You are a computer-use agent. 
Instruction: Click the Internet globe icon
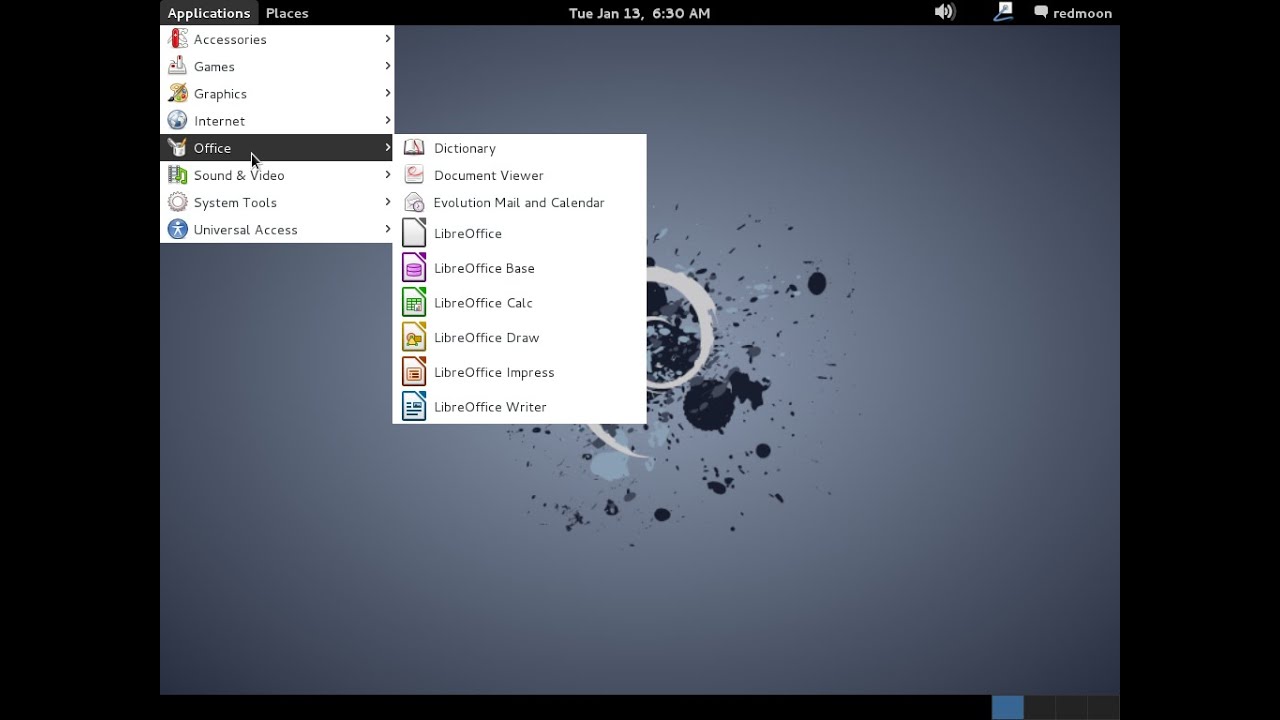pos(178,120)
